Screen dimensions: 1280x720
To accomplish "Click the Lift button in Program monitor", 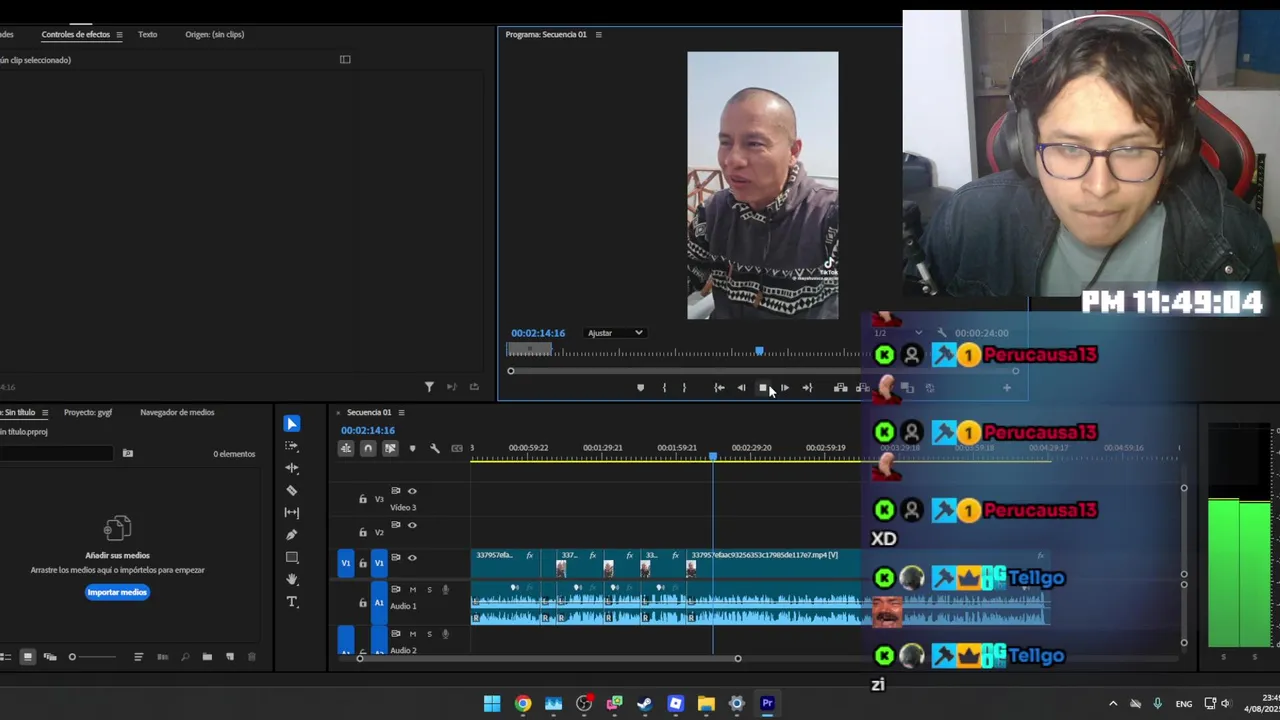I will tap(840, 388).
